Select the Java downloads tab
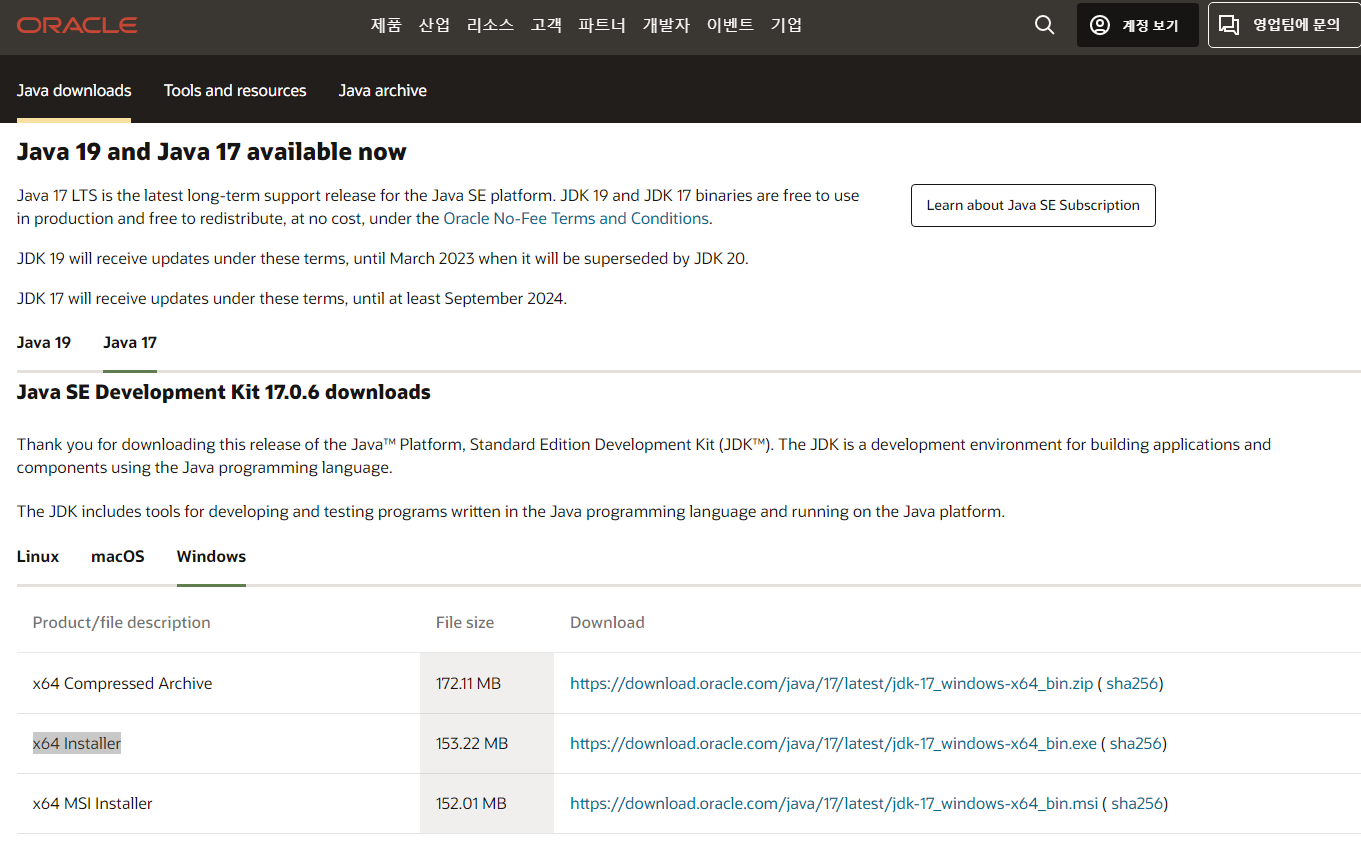 74,90
